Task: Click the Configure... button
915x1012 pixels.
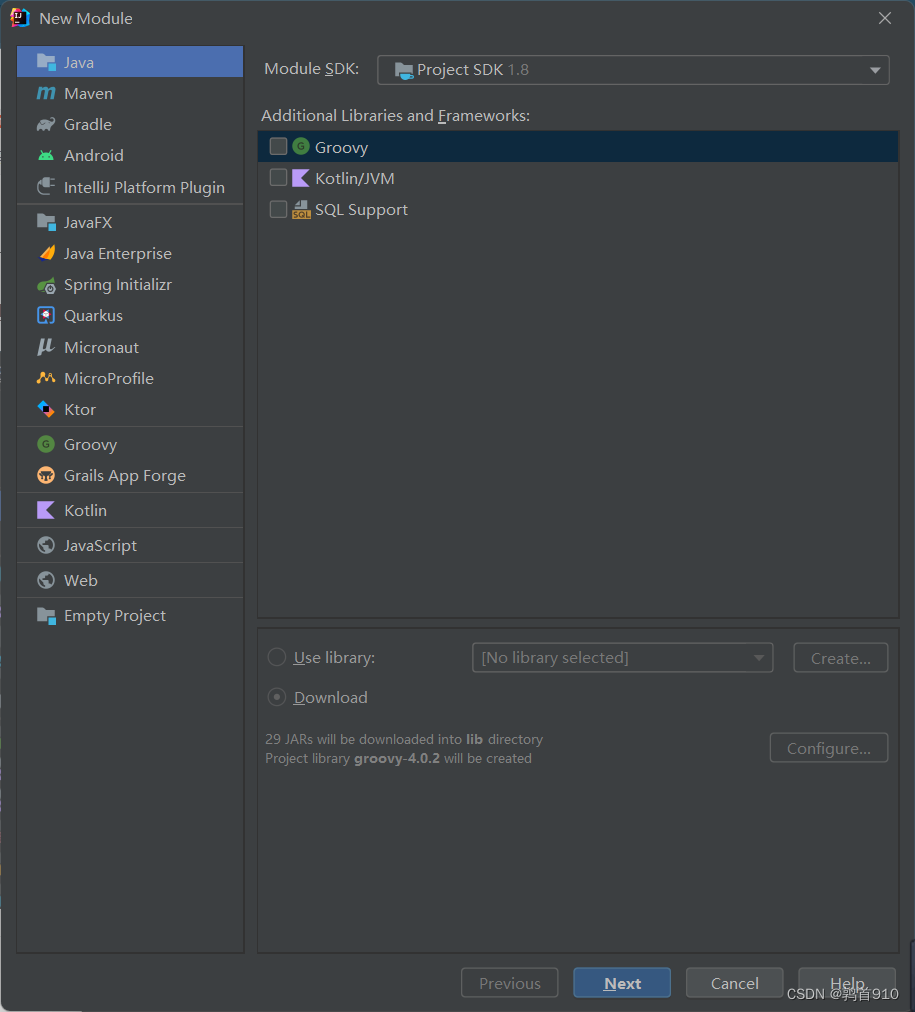Action: (x=829, y=747)
